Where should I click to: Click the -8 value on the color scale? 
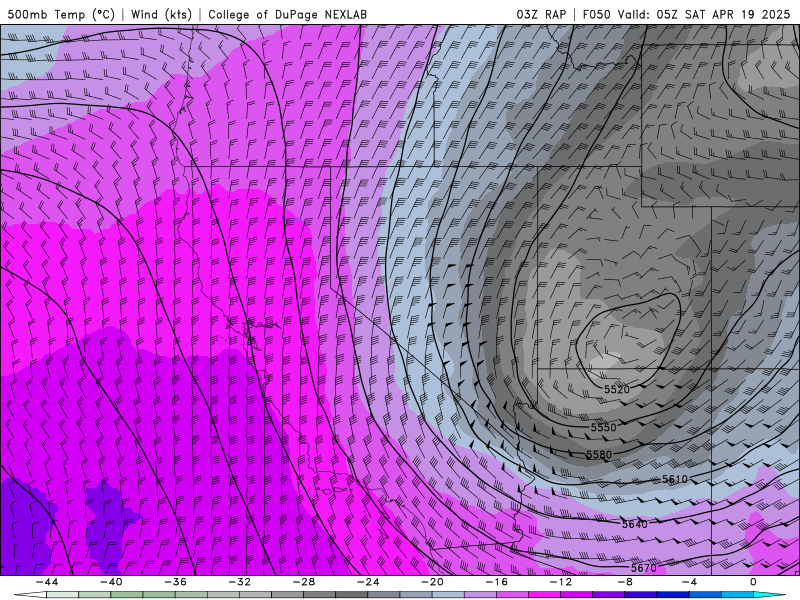625,582
